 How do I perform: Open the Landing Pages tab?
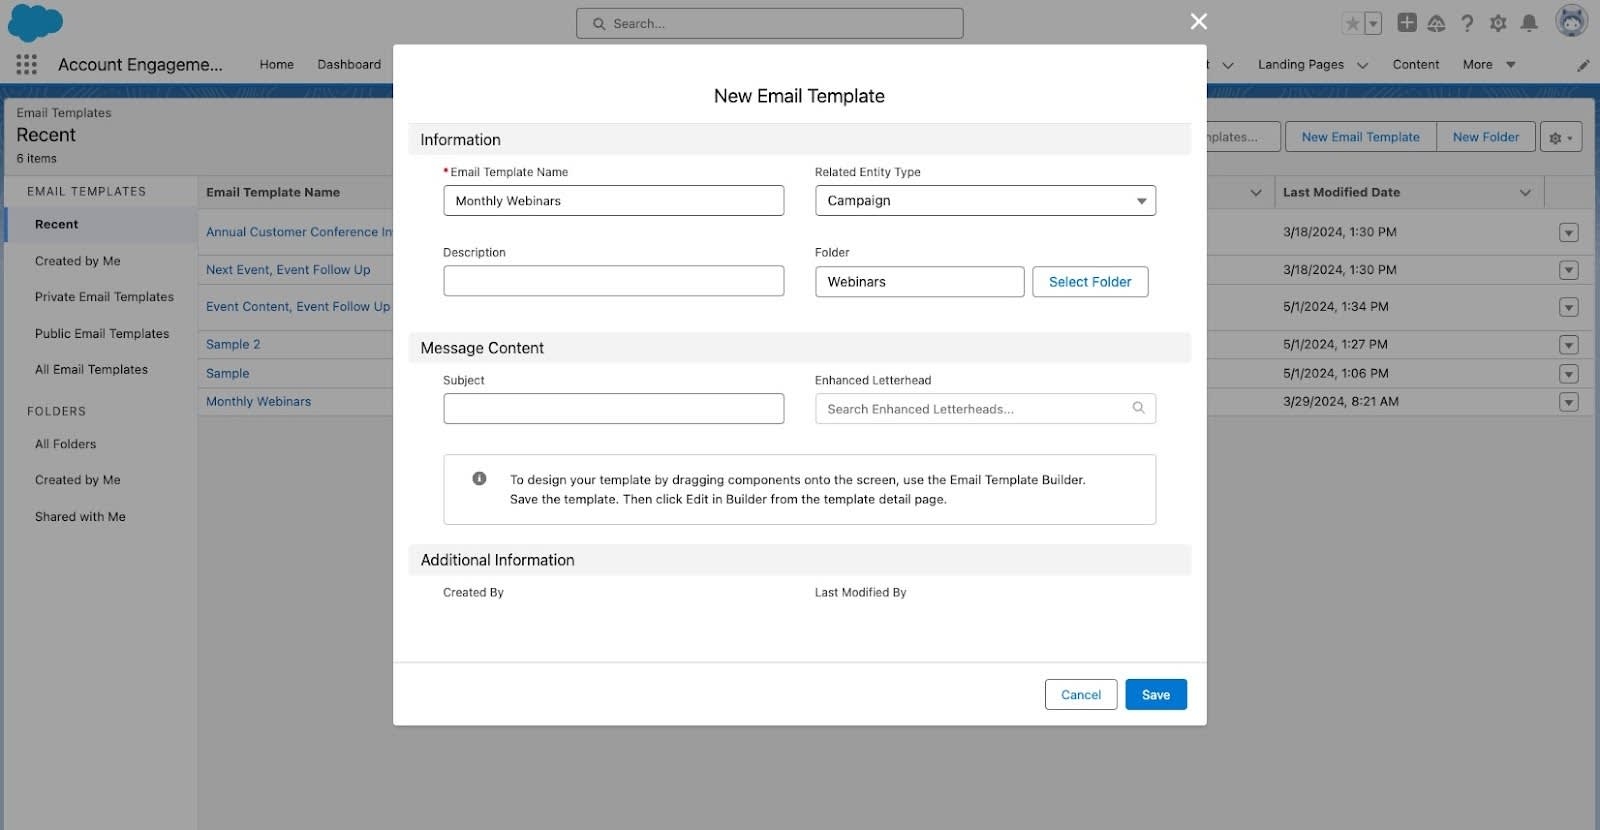1300,64
